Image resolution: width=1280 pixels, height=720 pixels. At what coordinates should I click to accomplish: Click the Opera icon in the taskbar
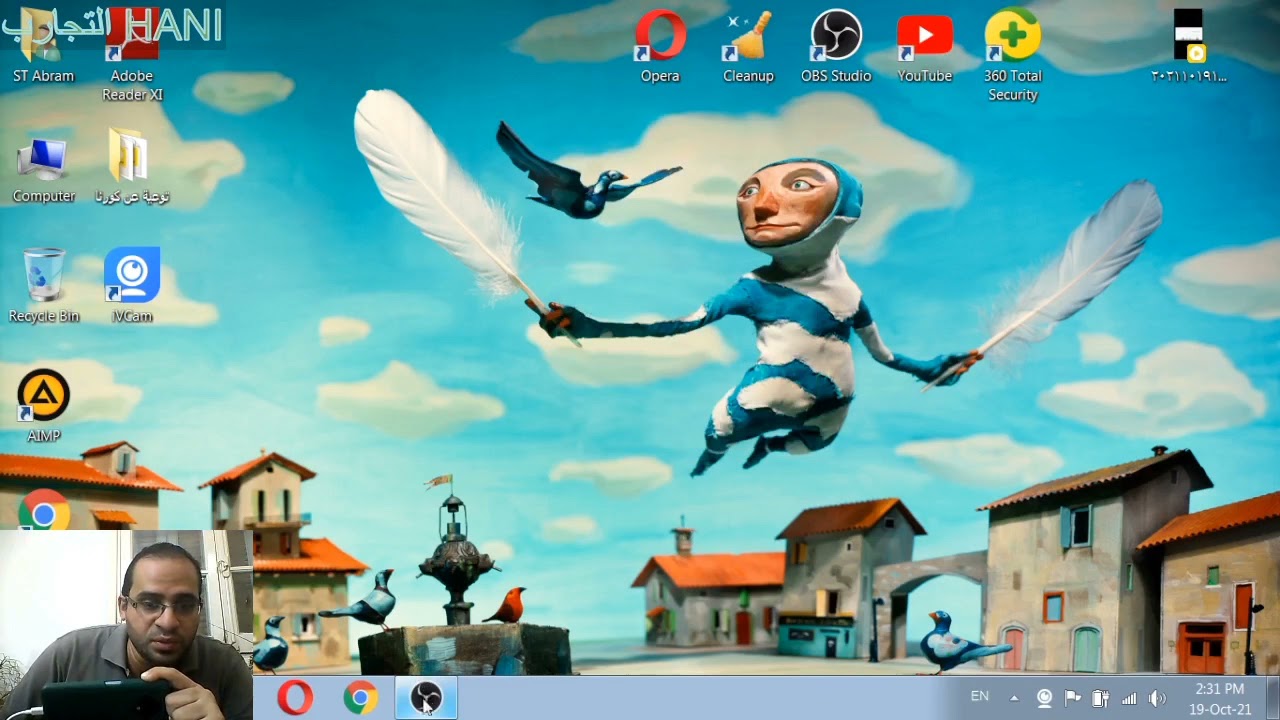294,697
